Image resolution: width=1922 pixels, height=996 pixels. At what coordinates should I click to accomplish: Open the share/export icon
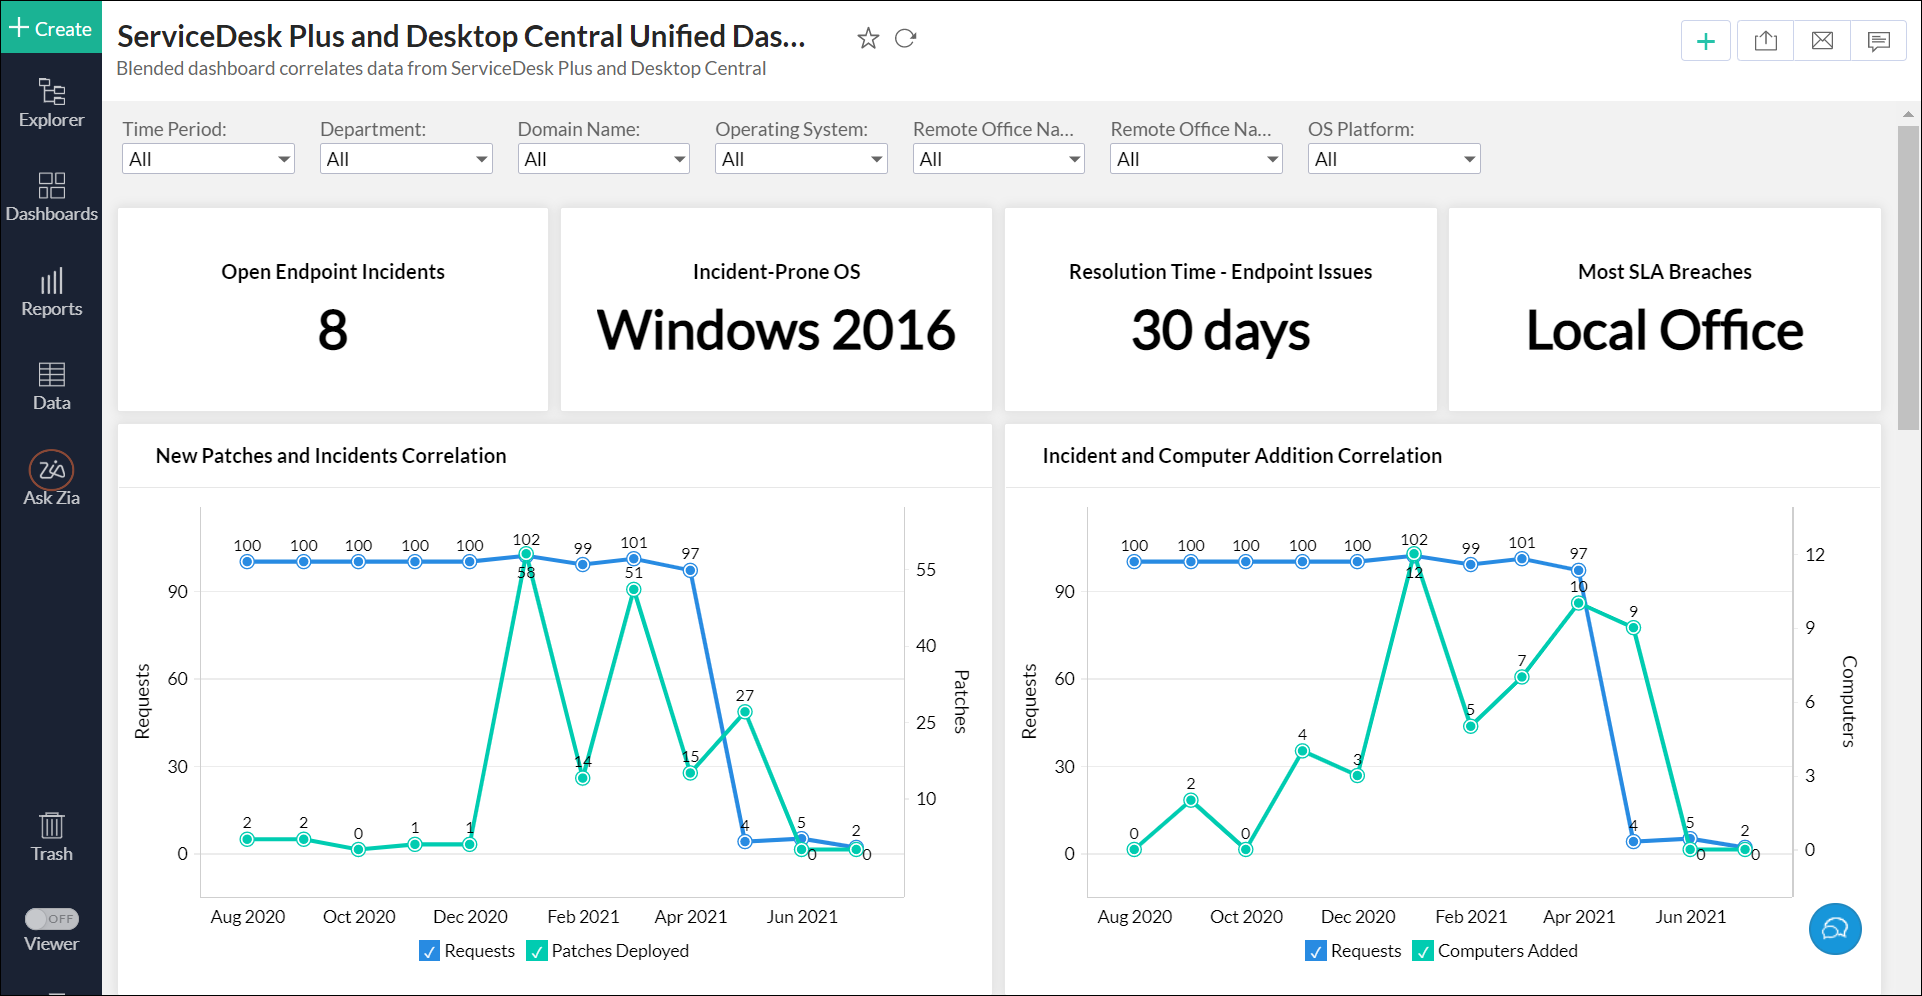point(1765,41)
